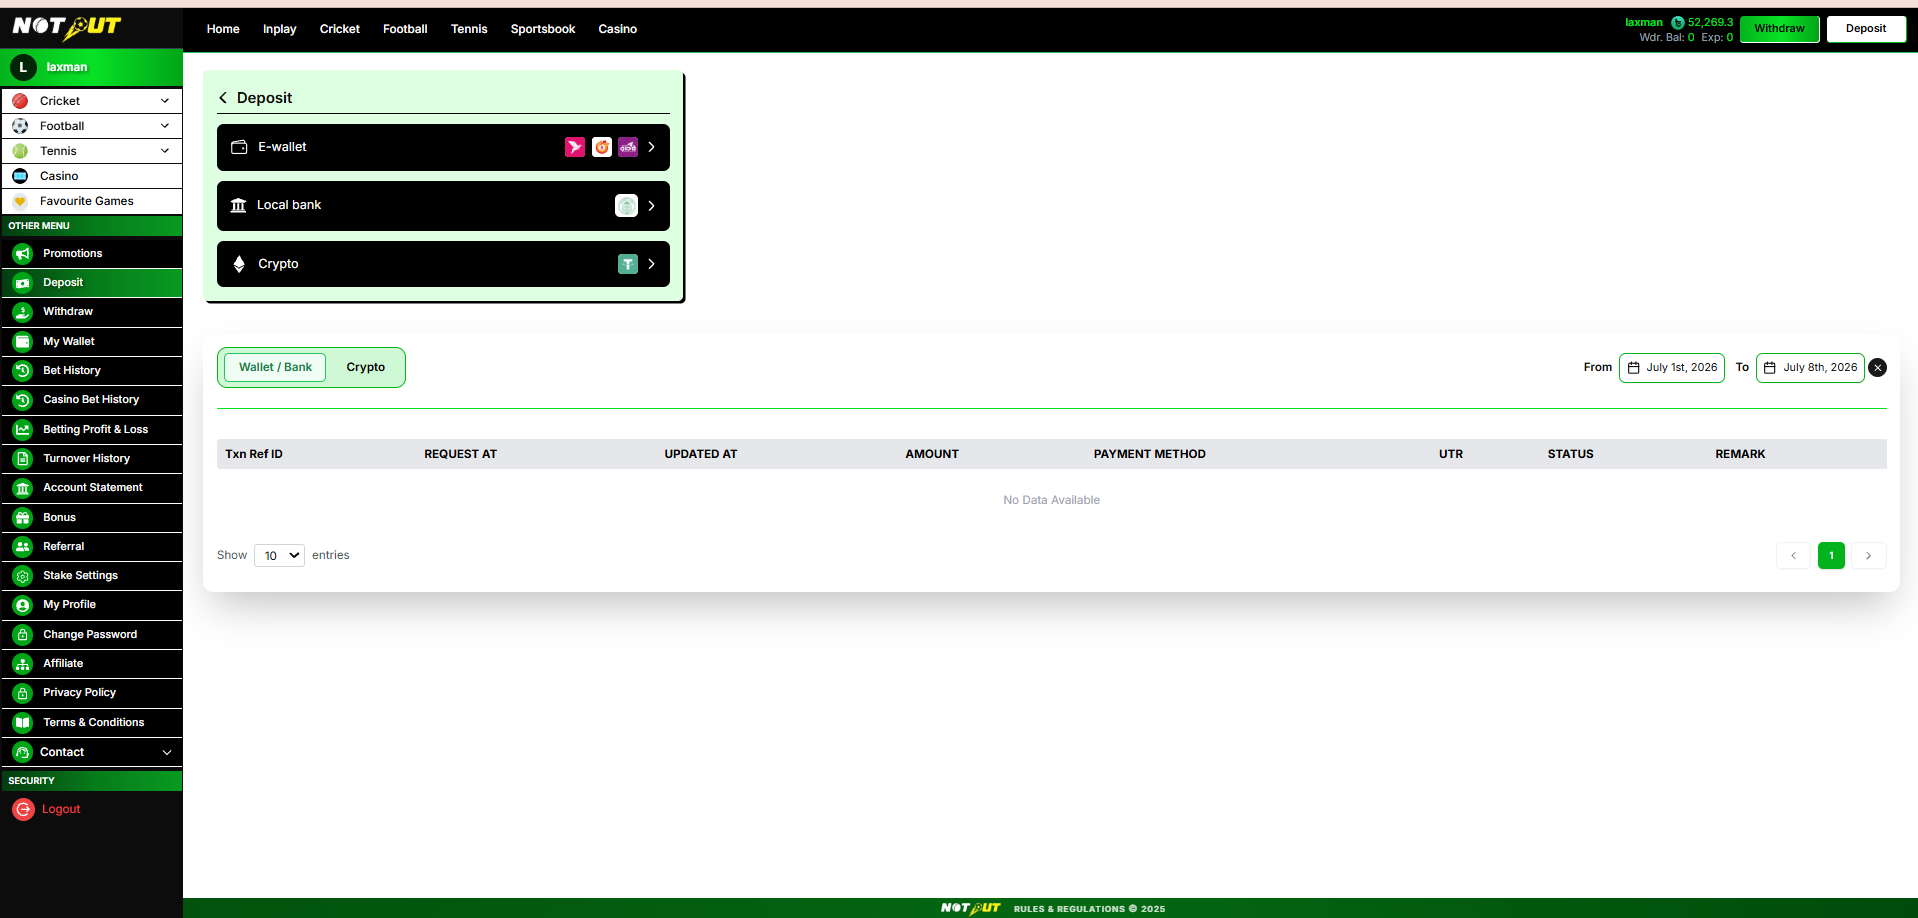The width and height of the screenshot is (1918, 918).
Task: Click the laxman avatar circle
Action: pos(23,67)
